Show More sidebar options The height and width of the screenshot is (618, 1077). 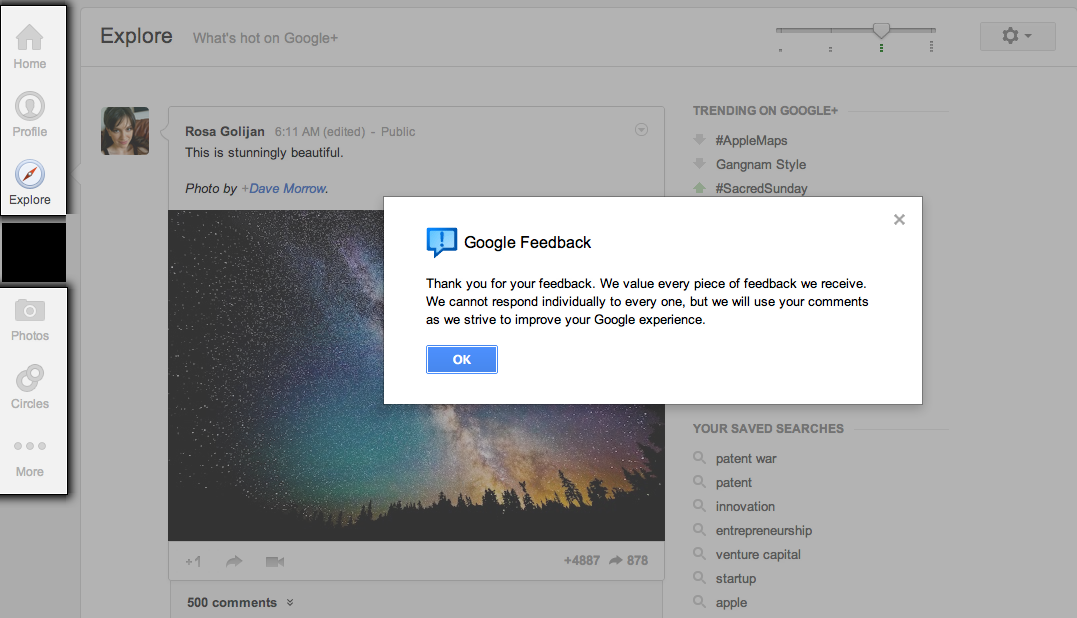(x=30, y=457)
